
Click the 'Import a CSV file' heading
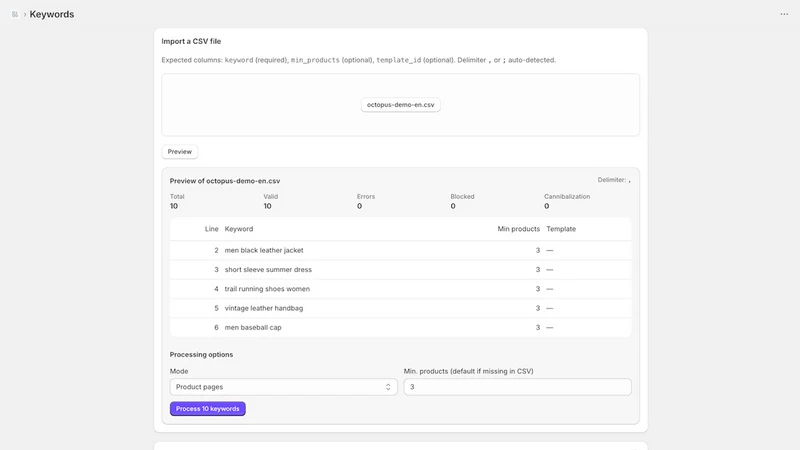pos(191,41)
